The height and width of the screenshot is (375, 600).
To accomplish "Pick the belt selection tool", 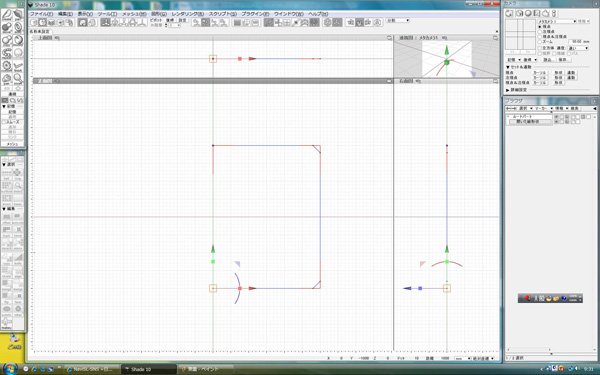I will 7,174.
